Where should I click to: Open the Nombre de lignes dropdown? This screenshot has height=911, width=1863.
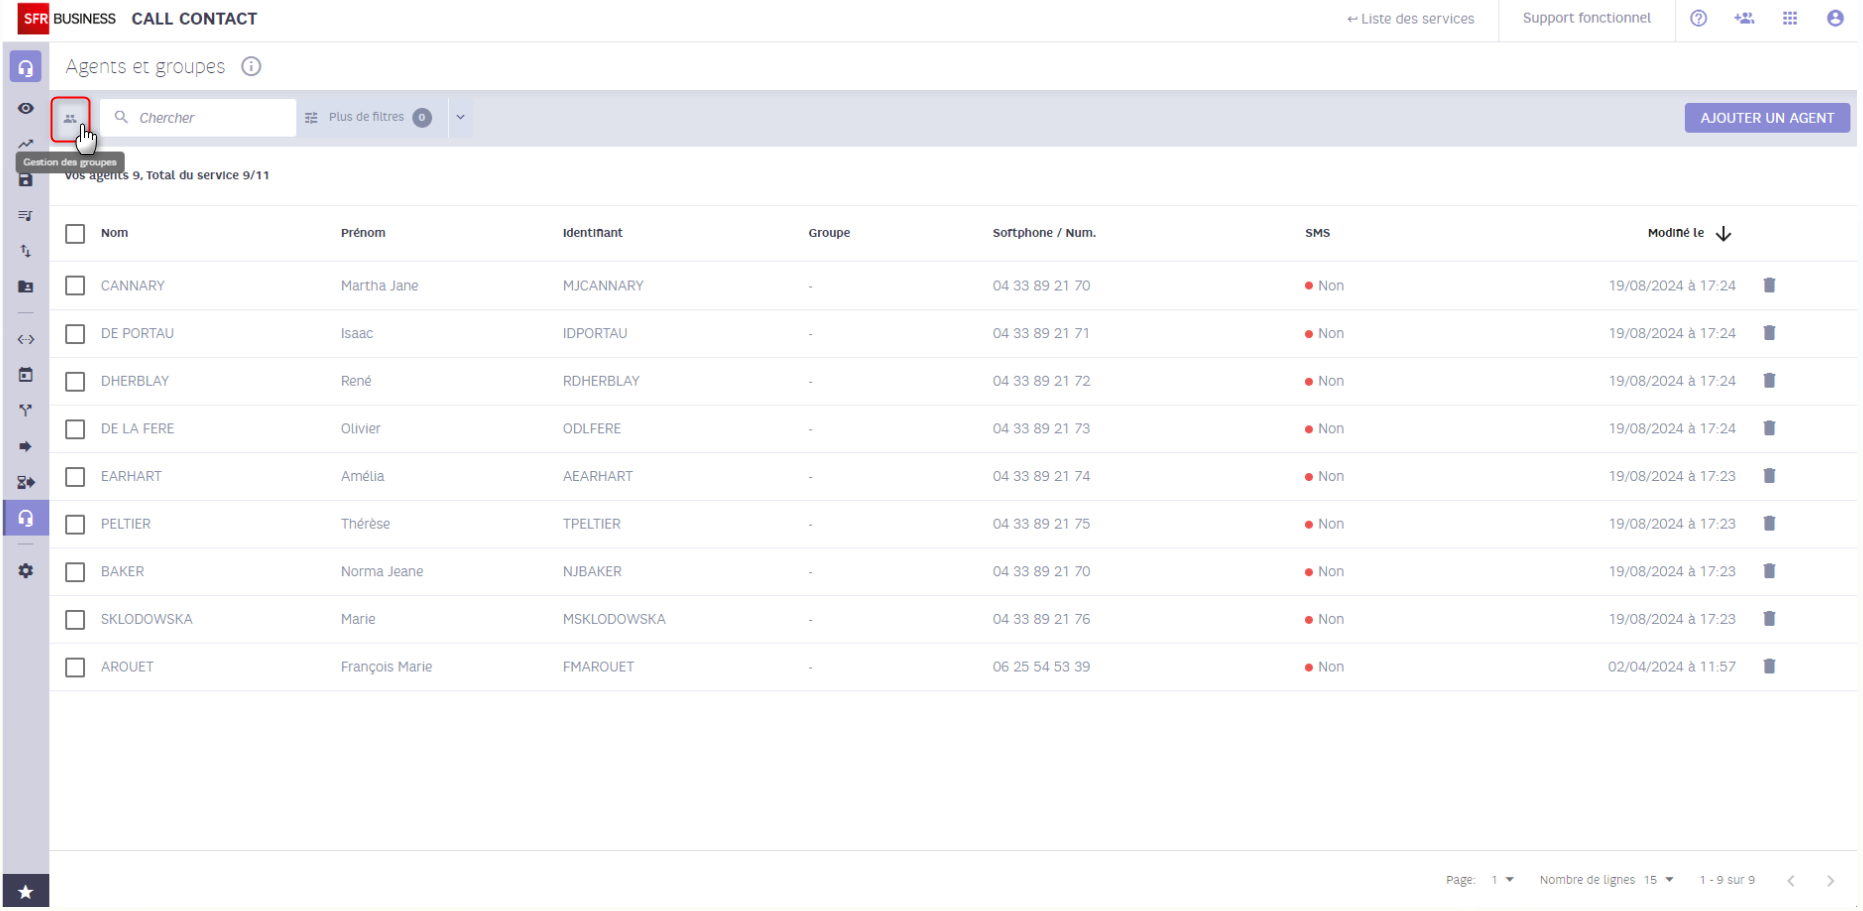(x=1659, y=880)
